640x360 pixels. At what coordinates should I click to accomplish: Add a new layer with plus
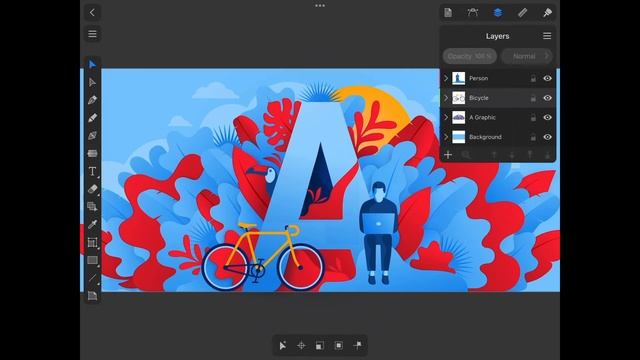pos(448,155)
